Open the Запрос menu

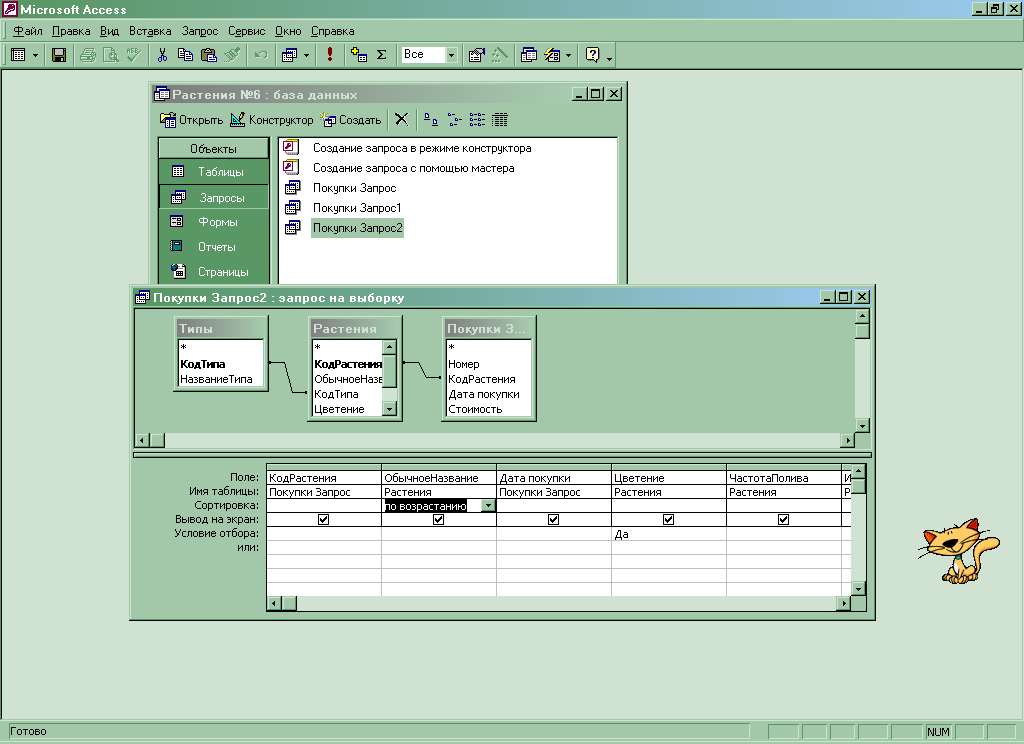click(200, 31)
